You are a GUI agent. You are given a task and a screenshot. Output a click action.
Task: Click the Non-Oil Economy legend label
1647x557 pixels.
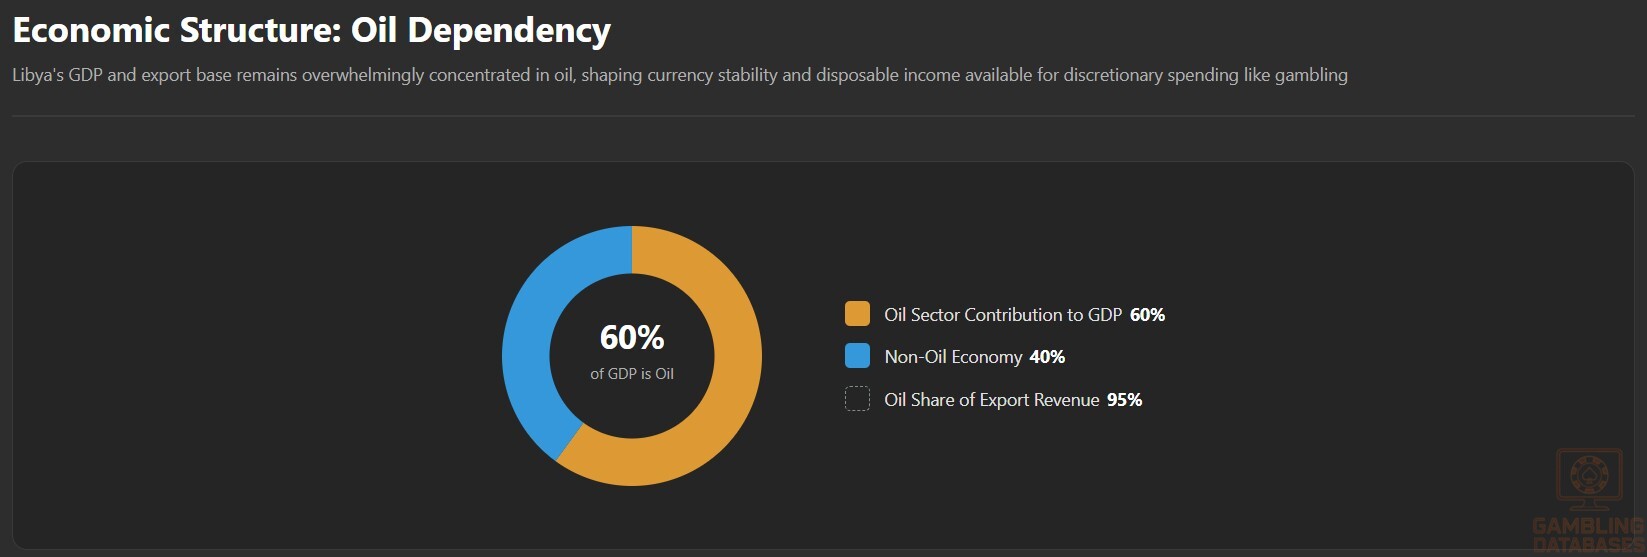pos(953,357)
